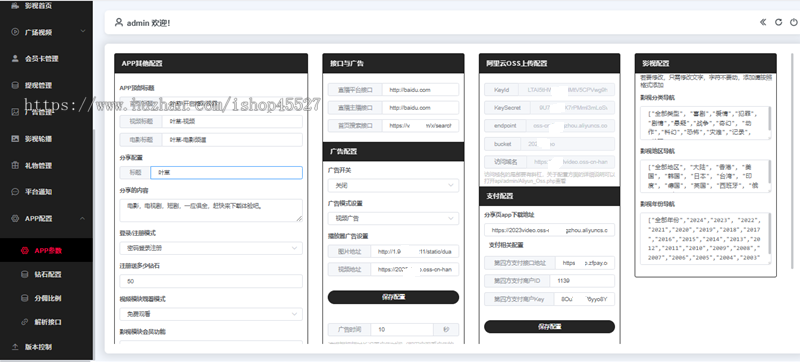Viewport: 800px width, 362px height.
Task: Click the 图片地址 input field
Action: (415, 251)
